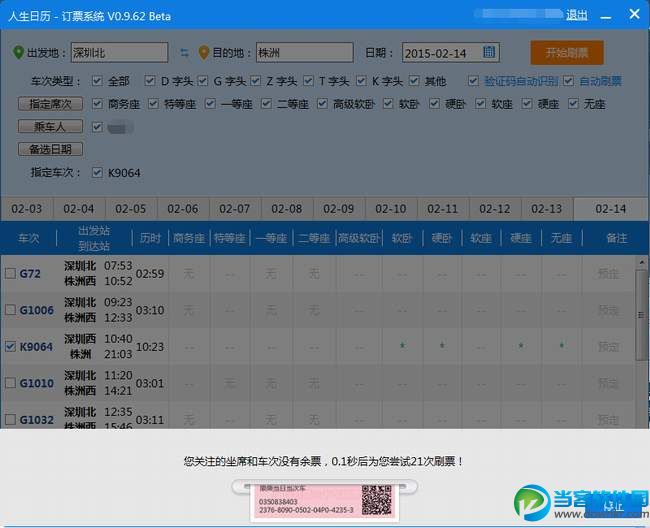This screenshot has width=650, height=528.
Task: Select train G1010 row checkbox
Action: coord(10,383)
